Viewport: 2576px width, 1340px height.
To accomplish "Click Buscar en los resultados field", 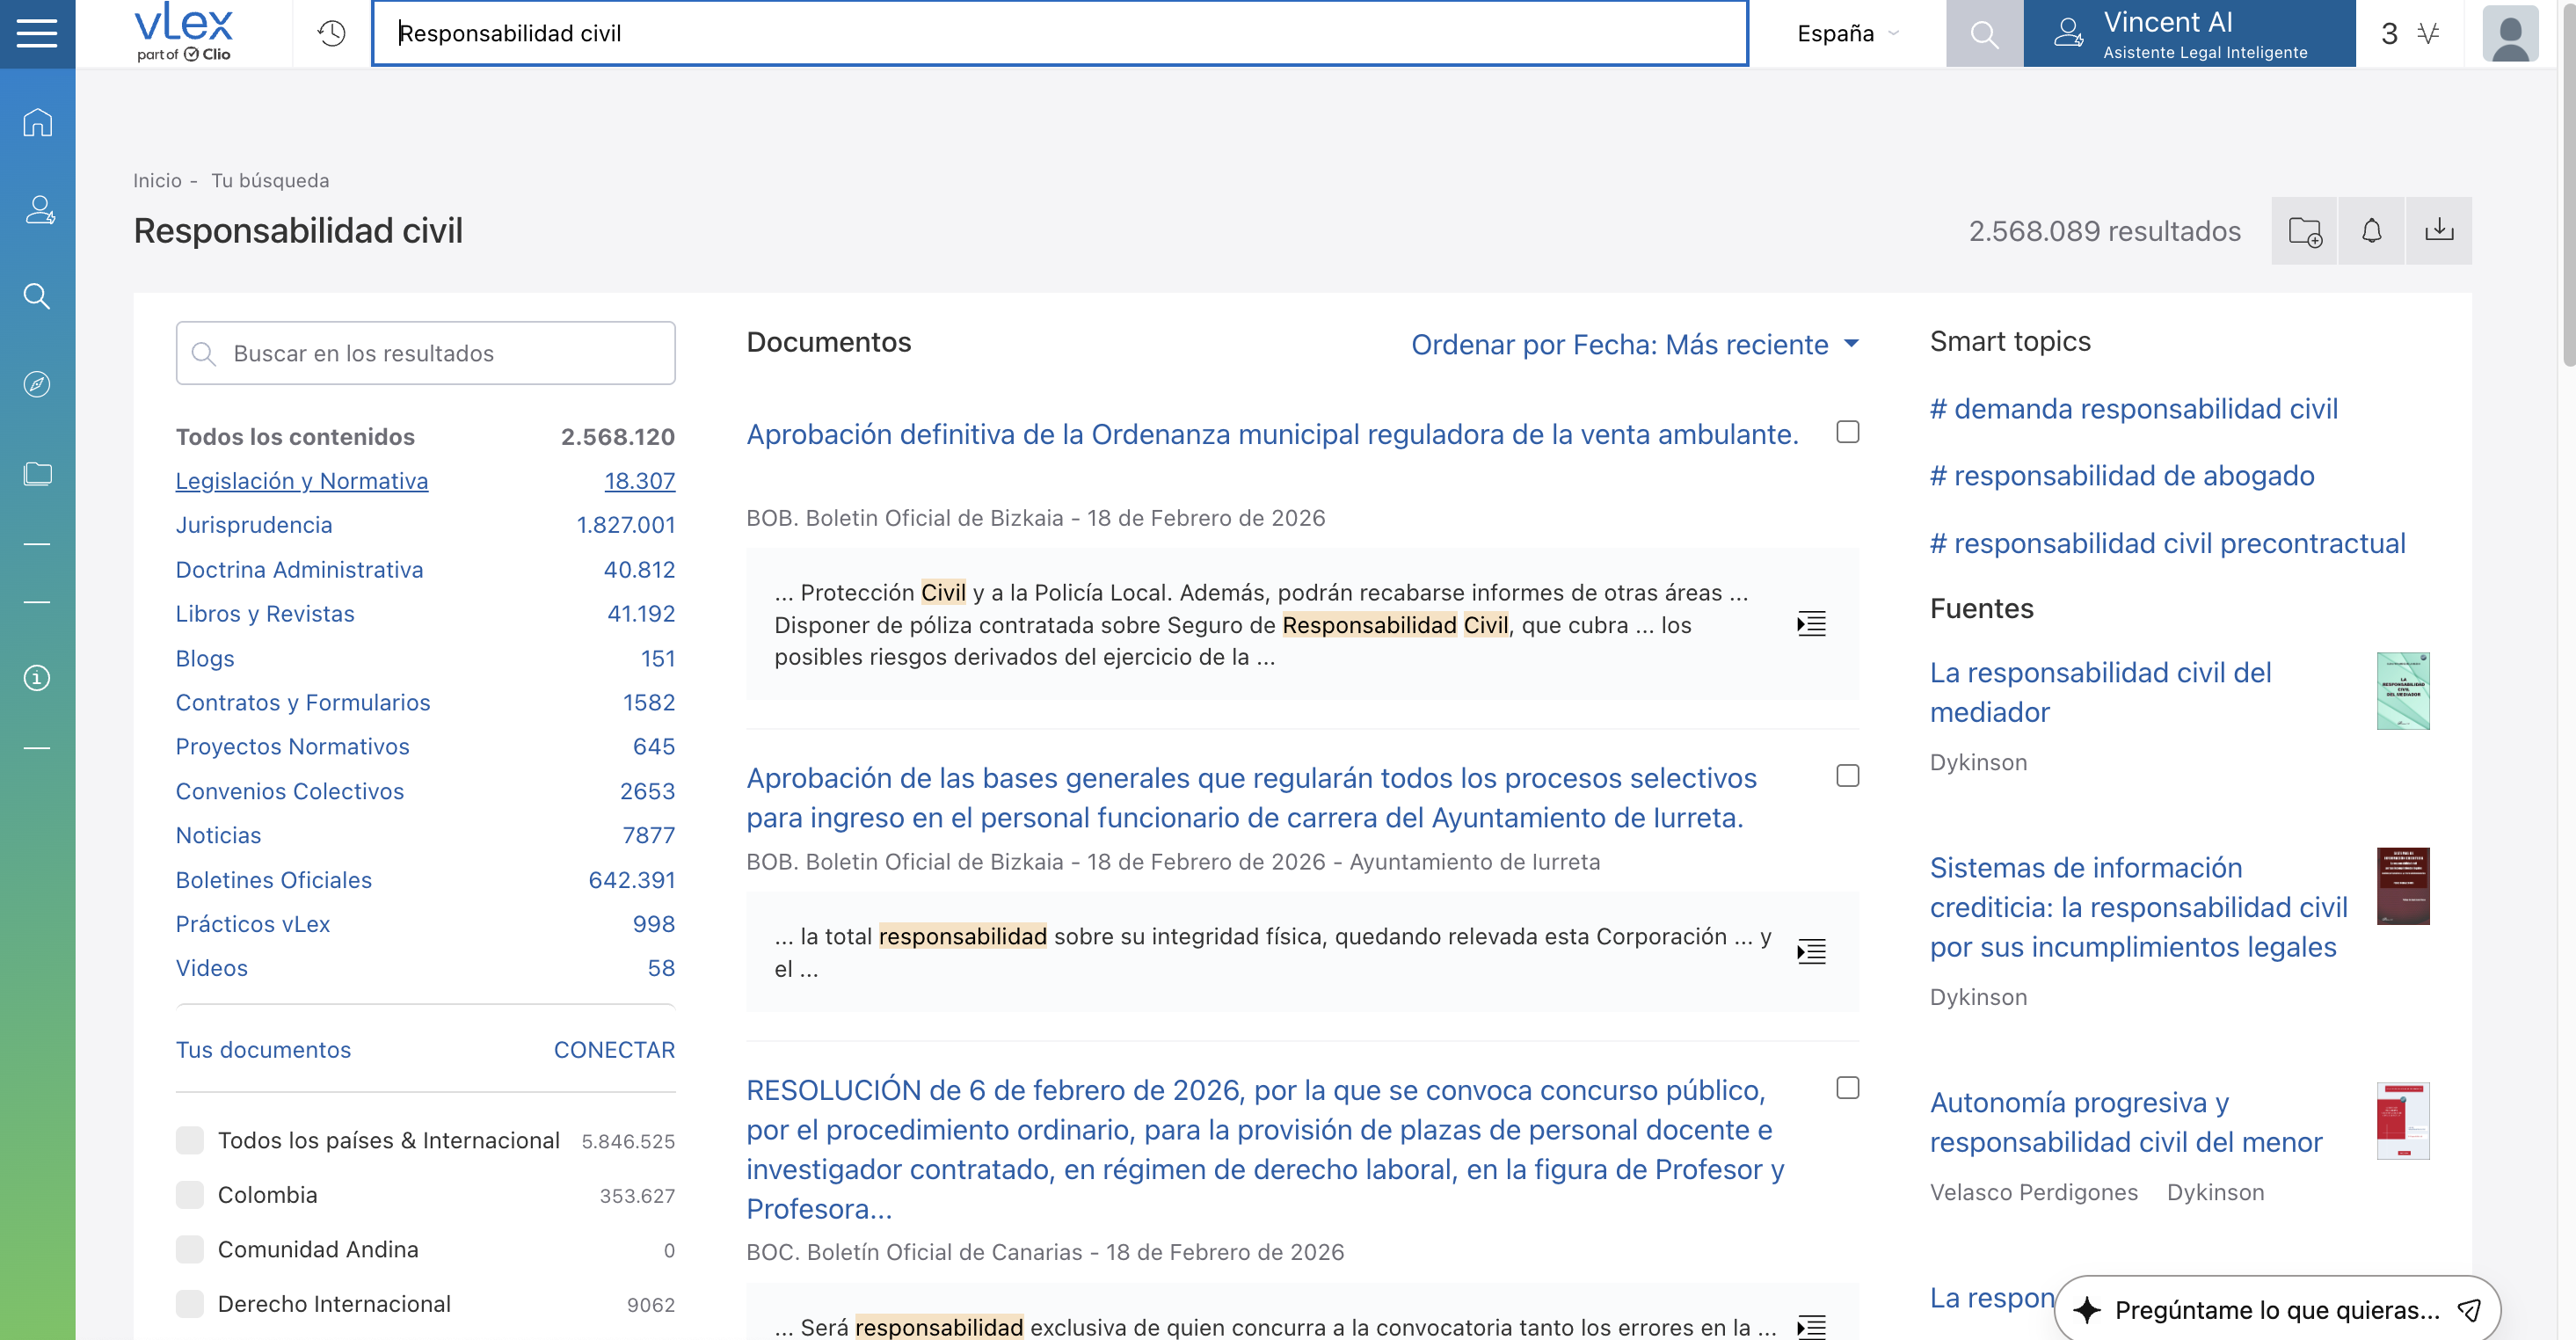I will (426, 353).
